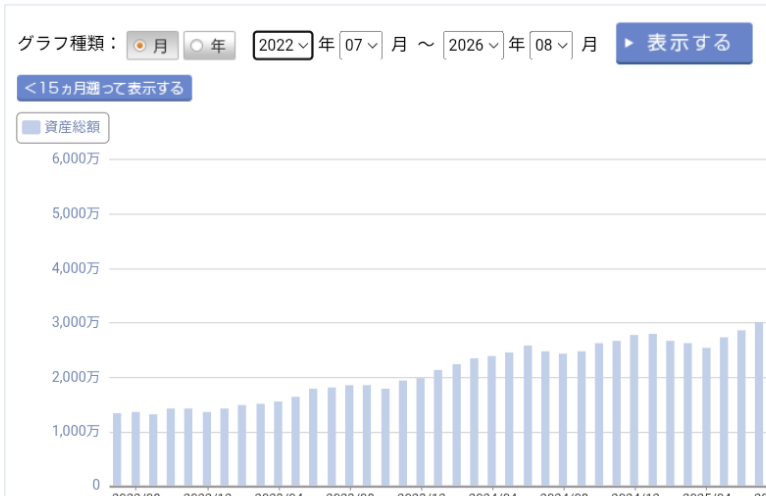Click the 2,000万 axis label

click(x=76, y=377)
